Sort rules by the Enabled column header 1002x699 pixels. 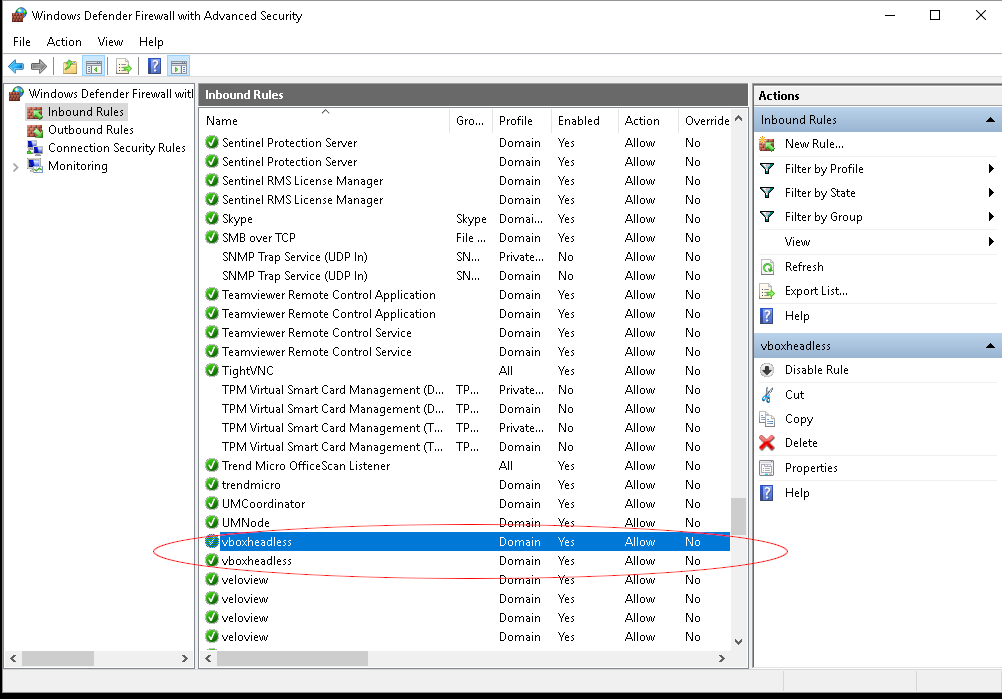coord(584,121)
